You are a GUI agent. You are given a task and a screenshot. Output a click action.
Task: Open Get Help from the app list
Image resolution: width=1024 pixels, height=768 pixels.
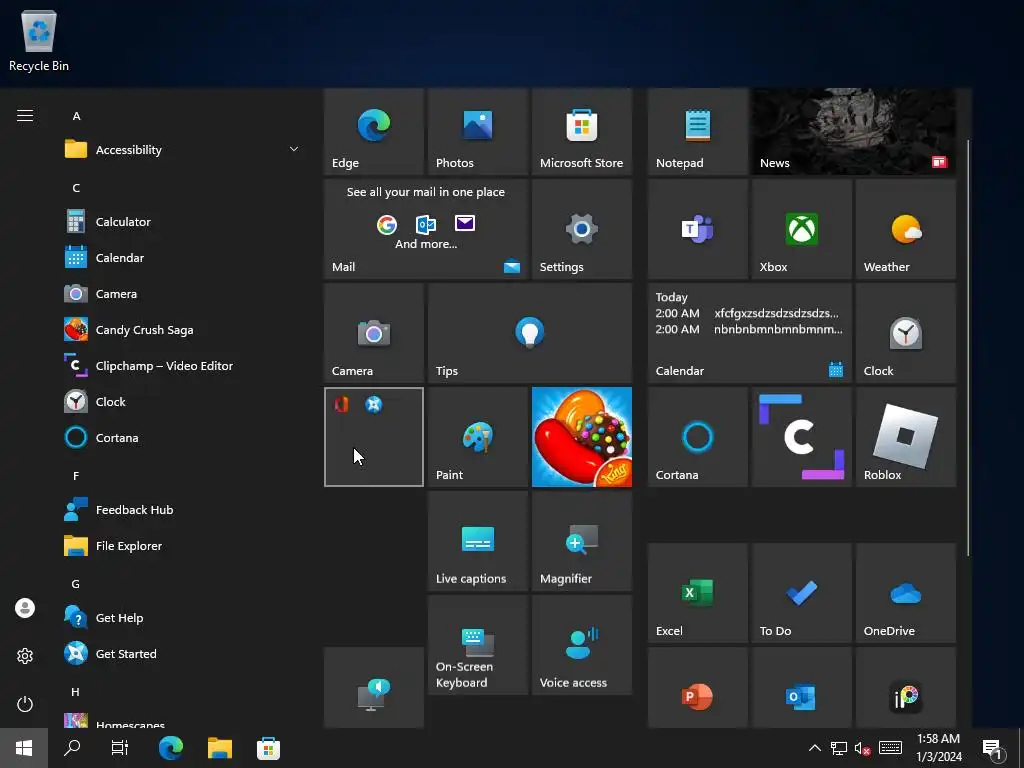click(x=183, y=618)
